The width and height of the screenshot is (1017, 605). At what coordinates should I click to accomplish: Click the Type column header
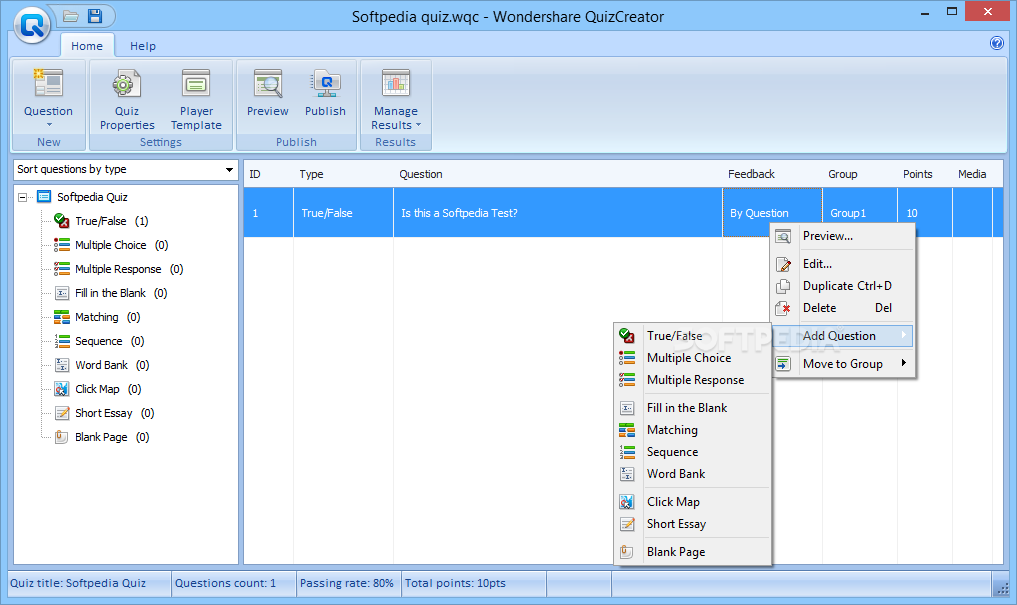(x=344, y=174)
